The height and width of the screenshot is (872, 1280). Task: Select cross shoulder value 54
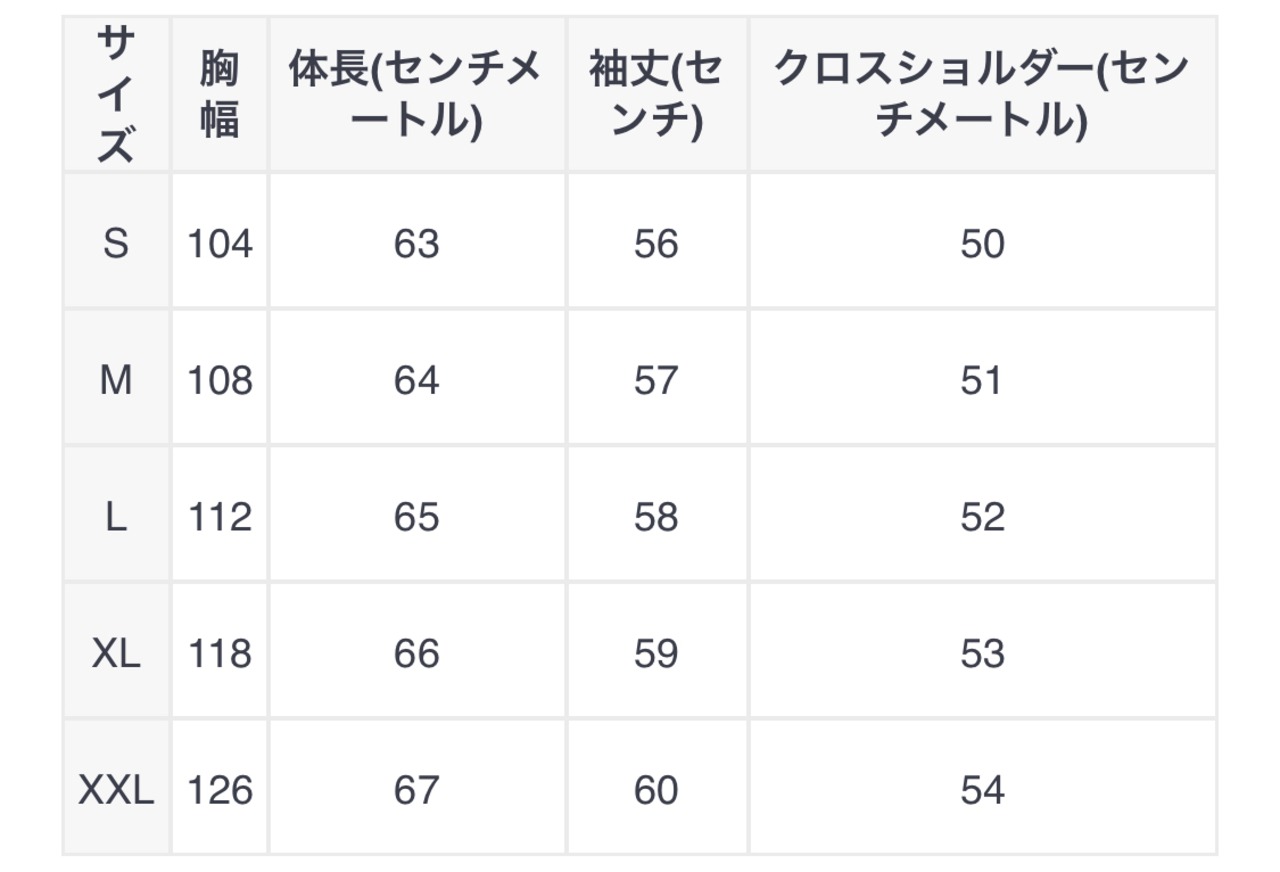point(981,791)
